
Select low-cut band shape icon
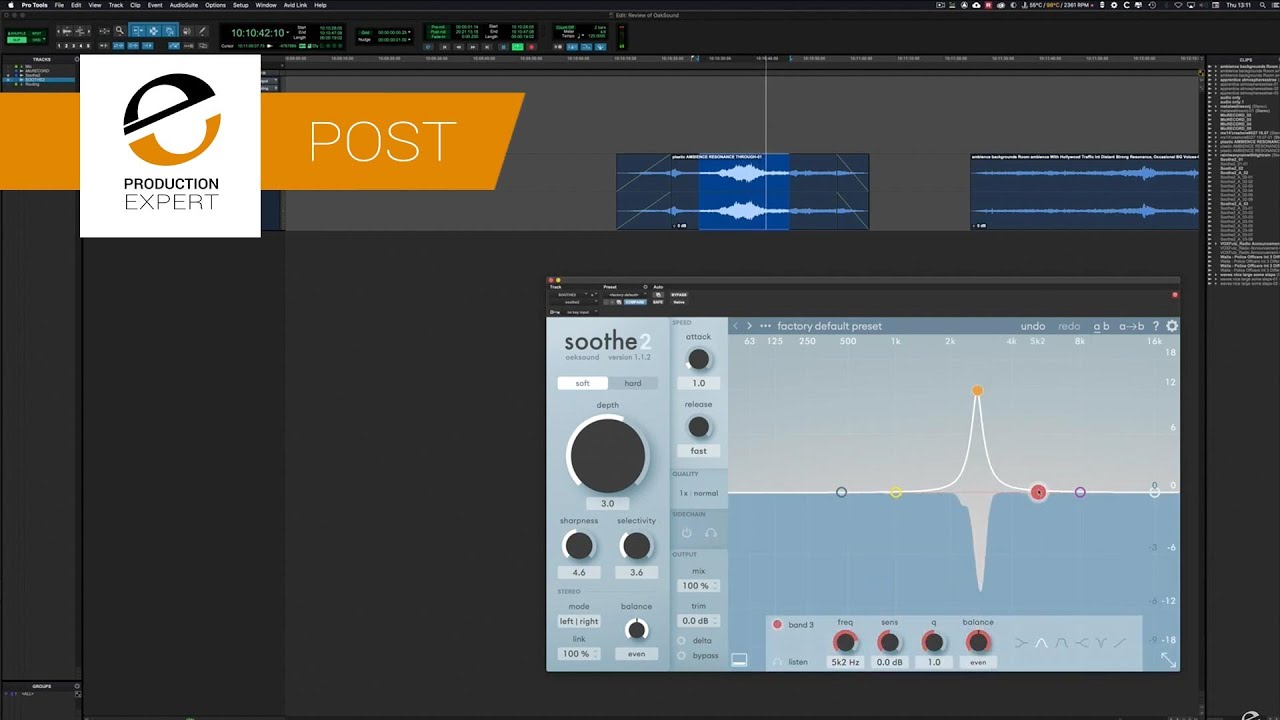click(1021, 643)
